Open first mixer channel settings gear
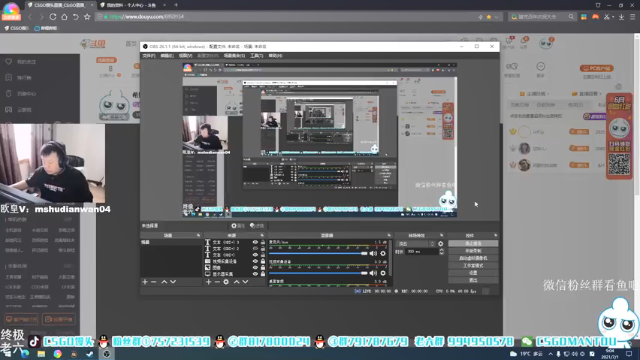 pos(383,253)
